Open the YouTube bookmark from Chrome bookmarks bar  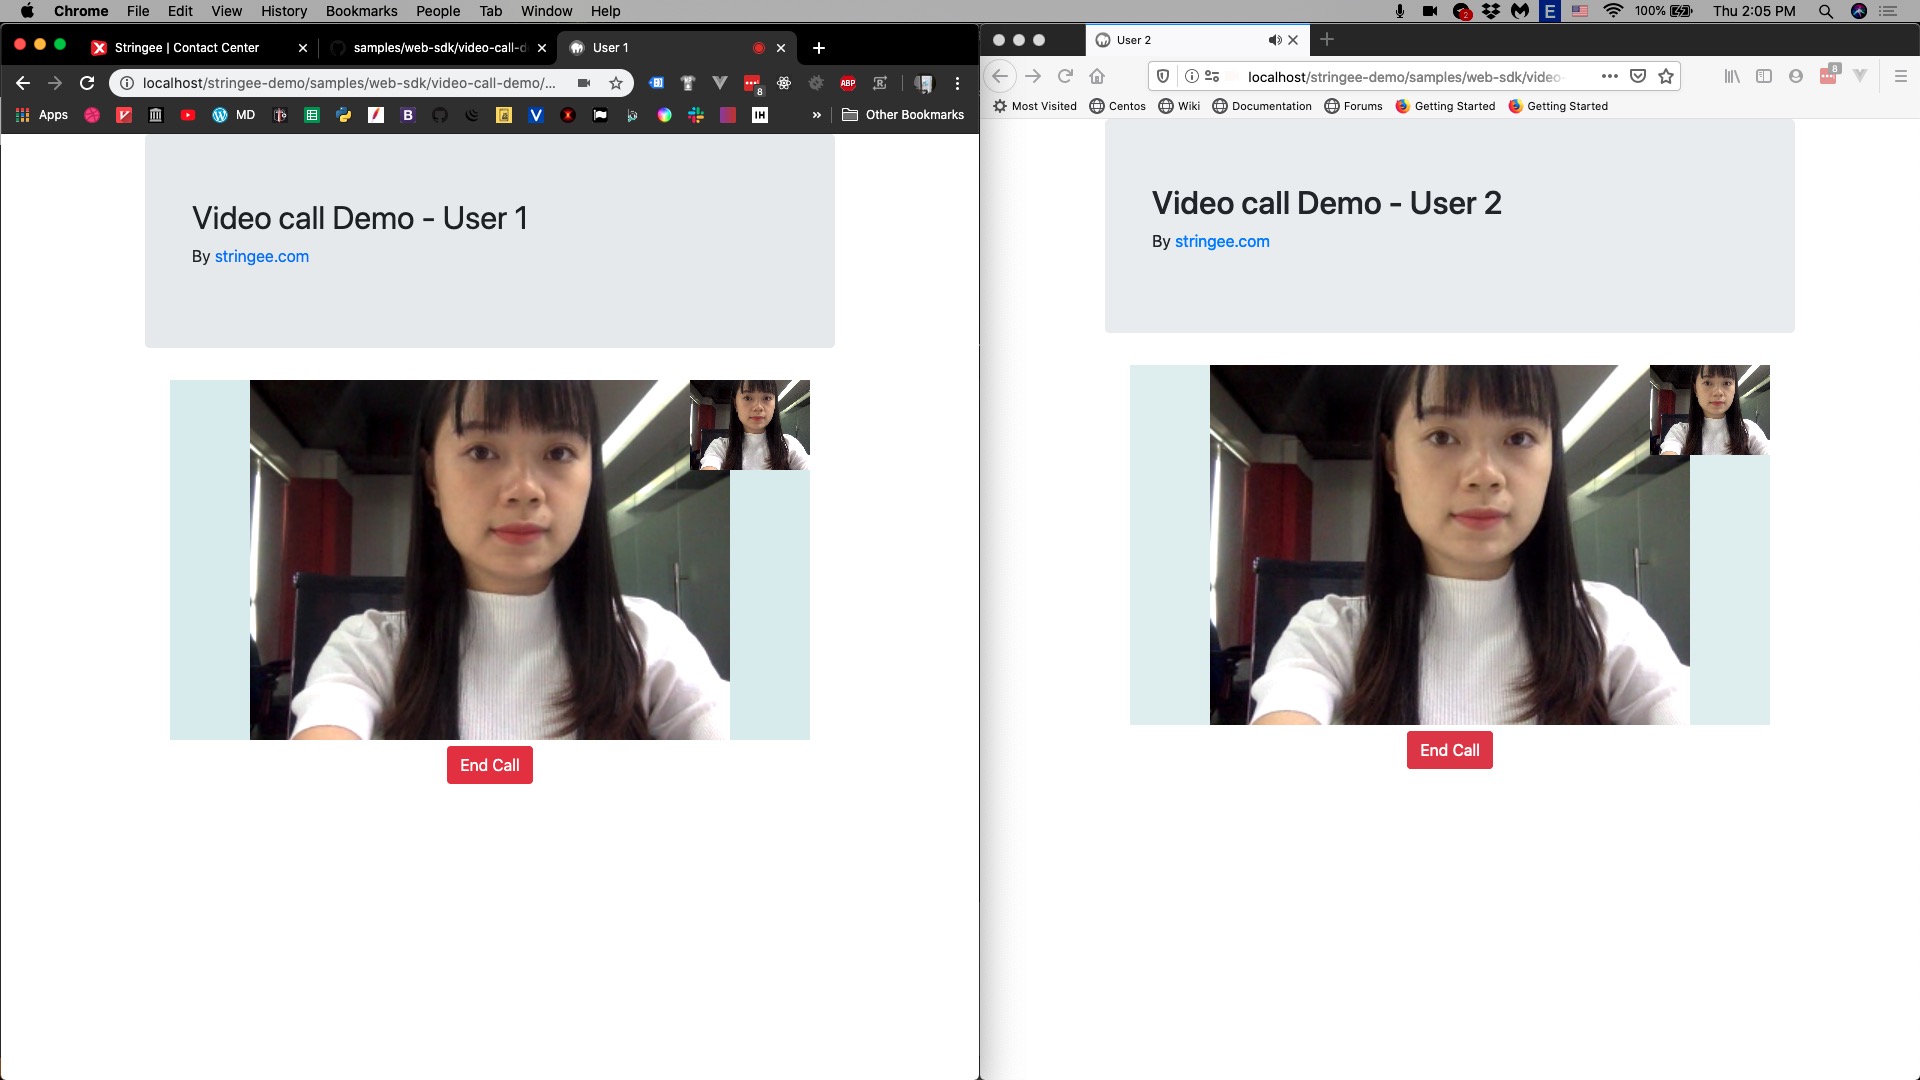tap(188, 115)
